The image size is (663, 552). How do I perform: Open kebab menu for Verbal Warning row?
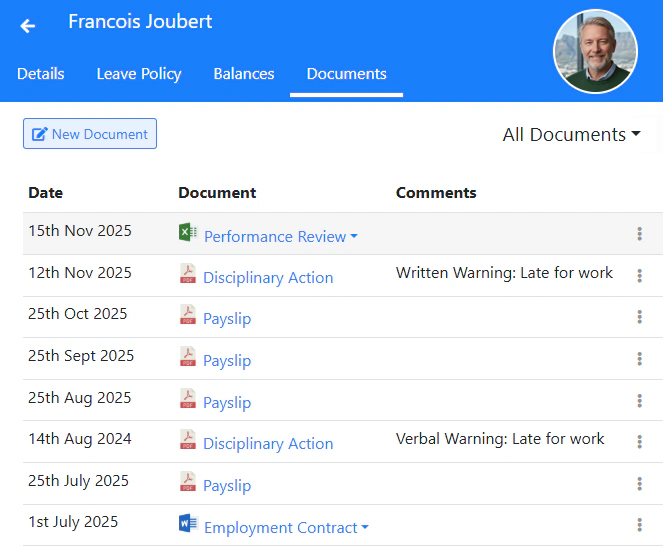click(x=639, y=442)
